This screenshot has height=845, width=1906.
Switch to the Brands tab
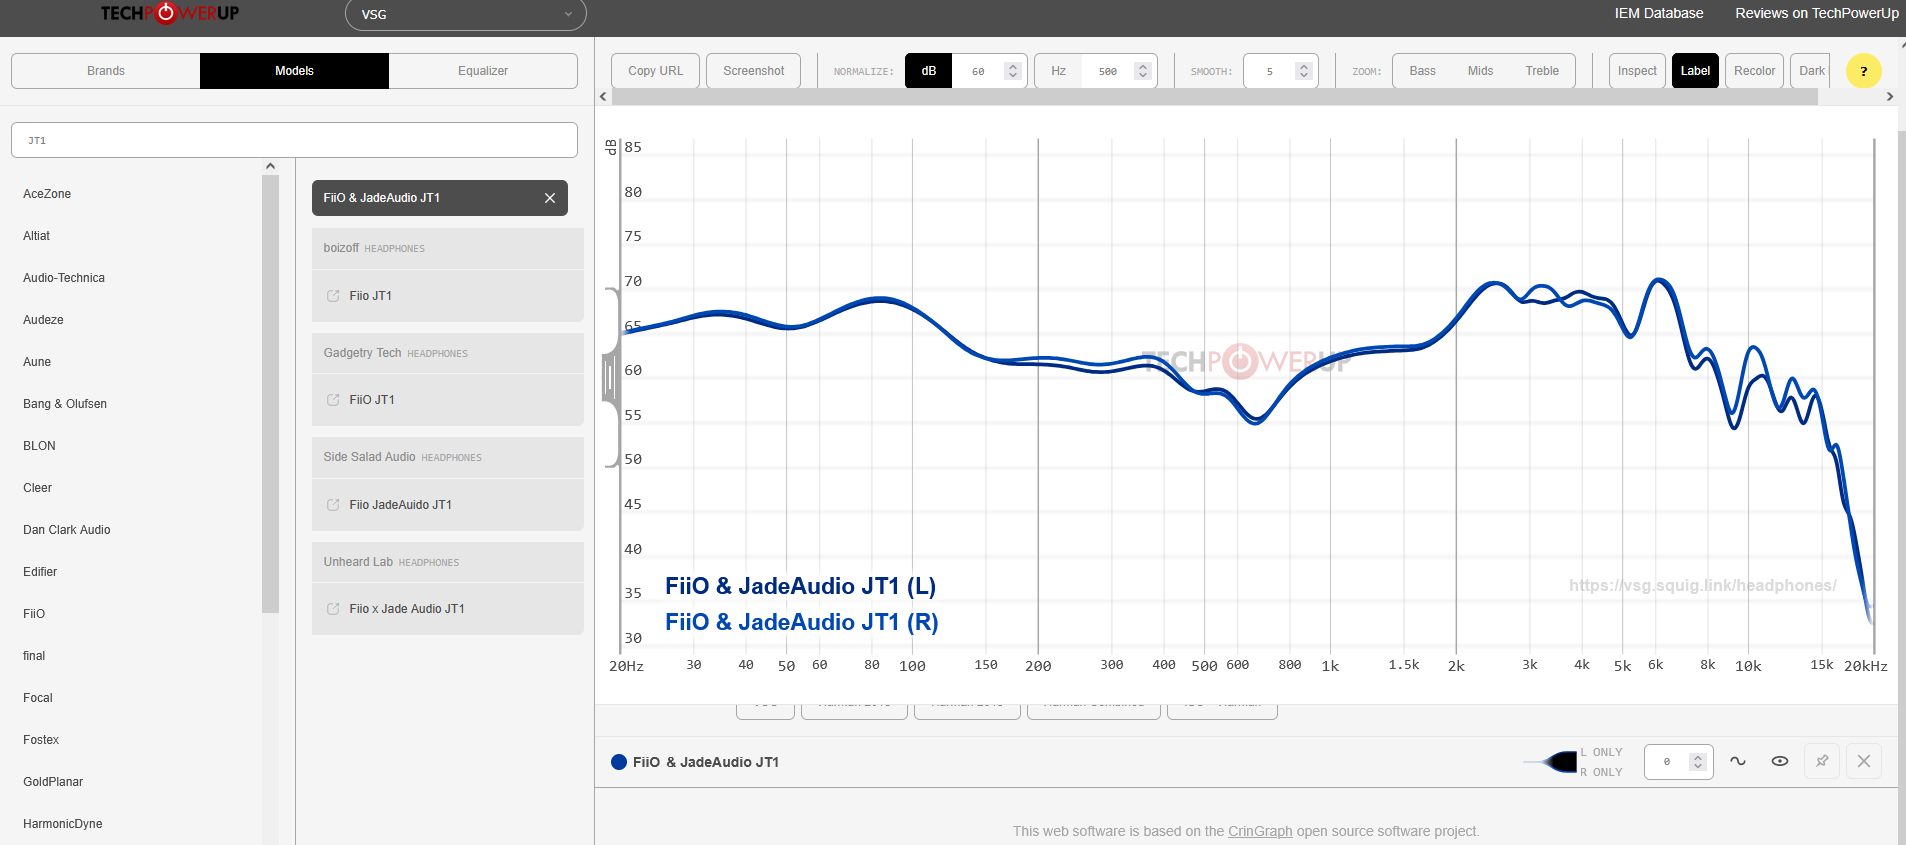point(106,71)
